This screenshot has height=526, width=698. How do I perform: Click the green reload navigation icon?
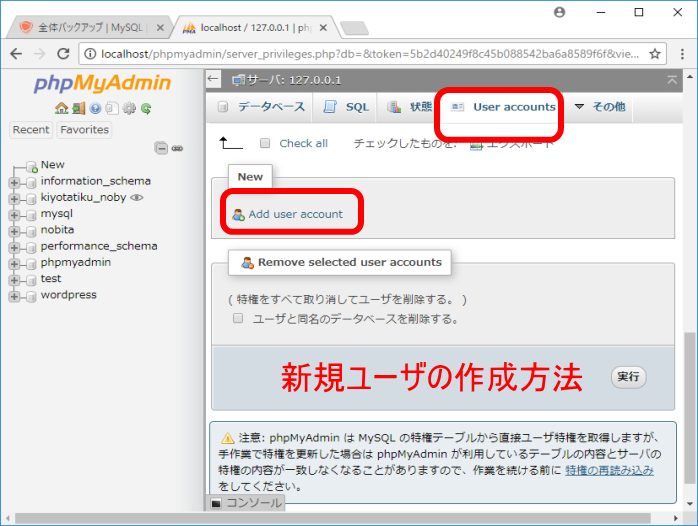tap(146, 108)
